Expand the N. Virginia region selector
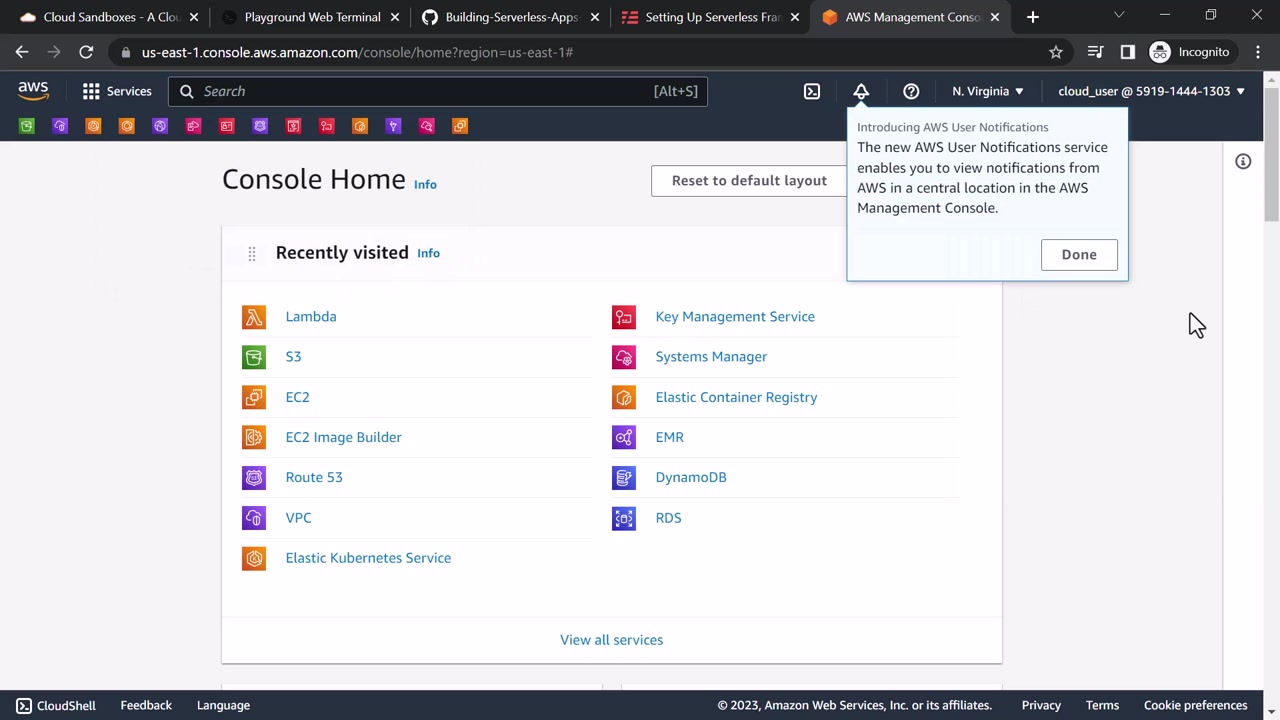This screenshot has width=1280, height=720. click(x=988, y=91)
